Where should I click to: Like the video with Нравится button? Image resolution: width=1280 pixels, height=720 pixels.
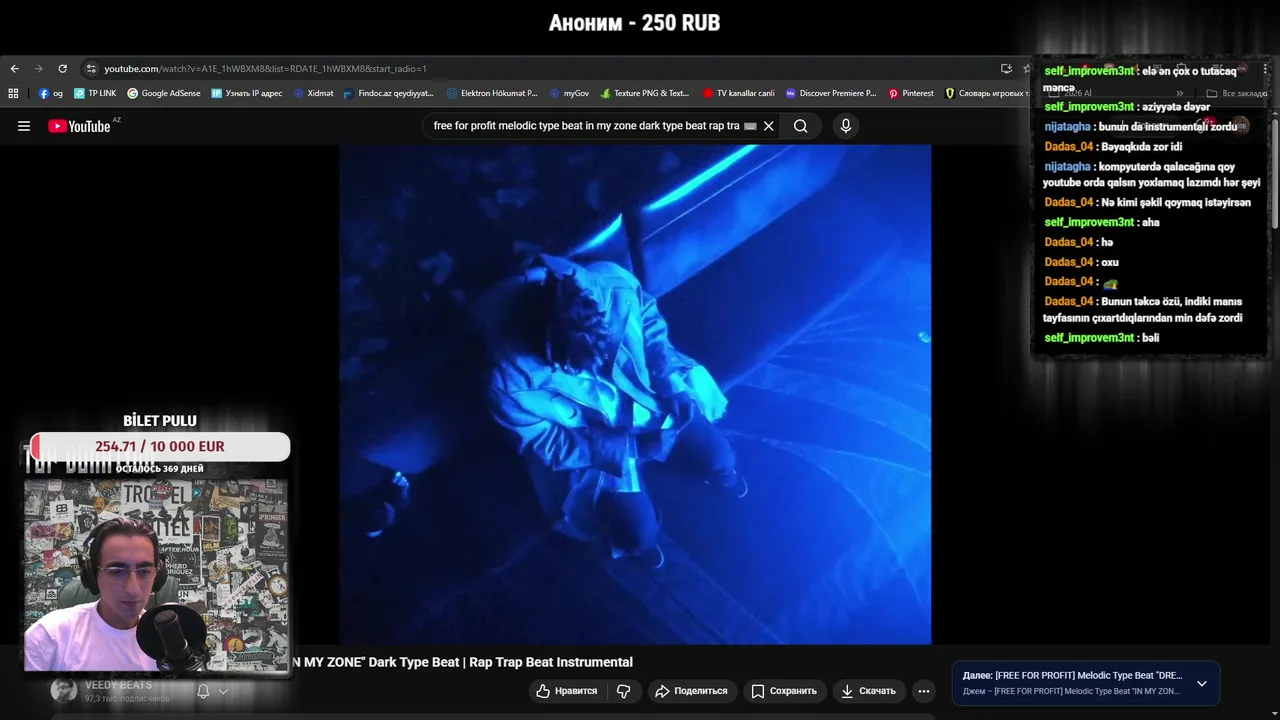567,691
